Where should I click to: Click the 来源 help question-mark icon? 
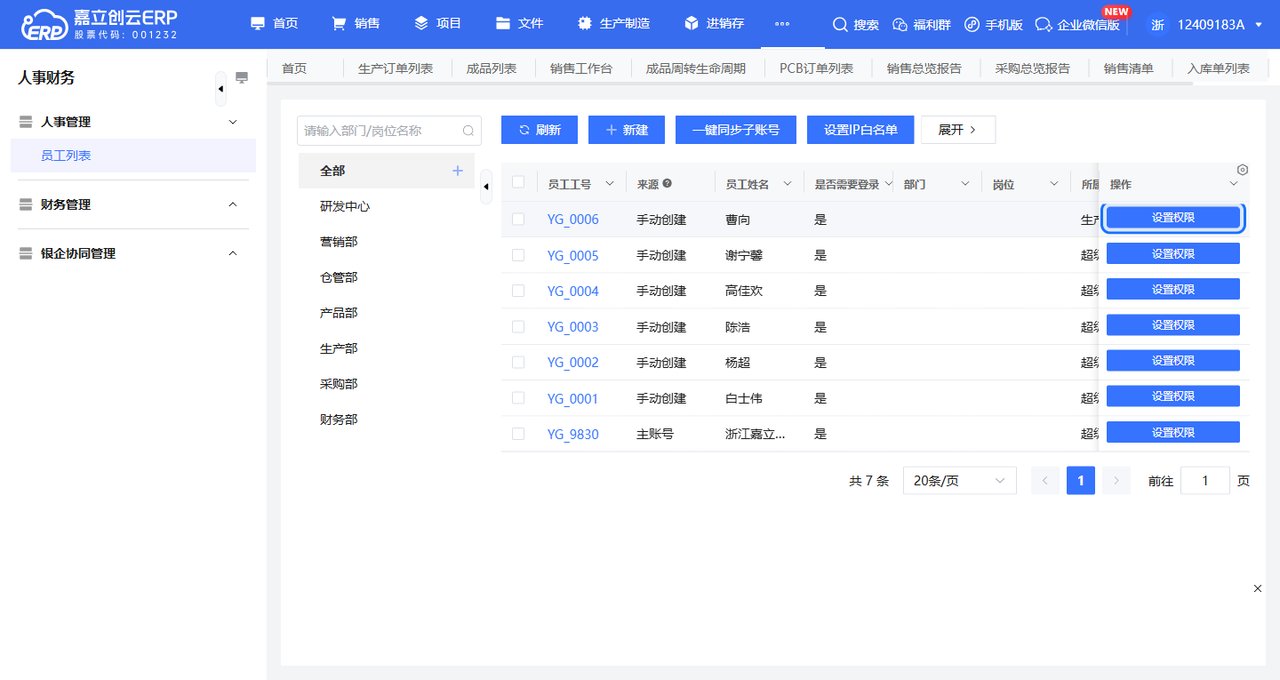click(667, 184)
